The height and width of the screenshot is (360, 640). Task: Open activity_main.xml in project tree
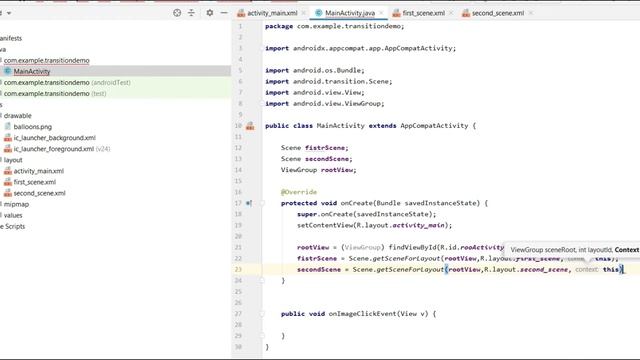pyautogui.click(x=39, y=171)
